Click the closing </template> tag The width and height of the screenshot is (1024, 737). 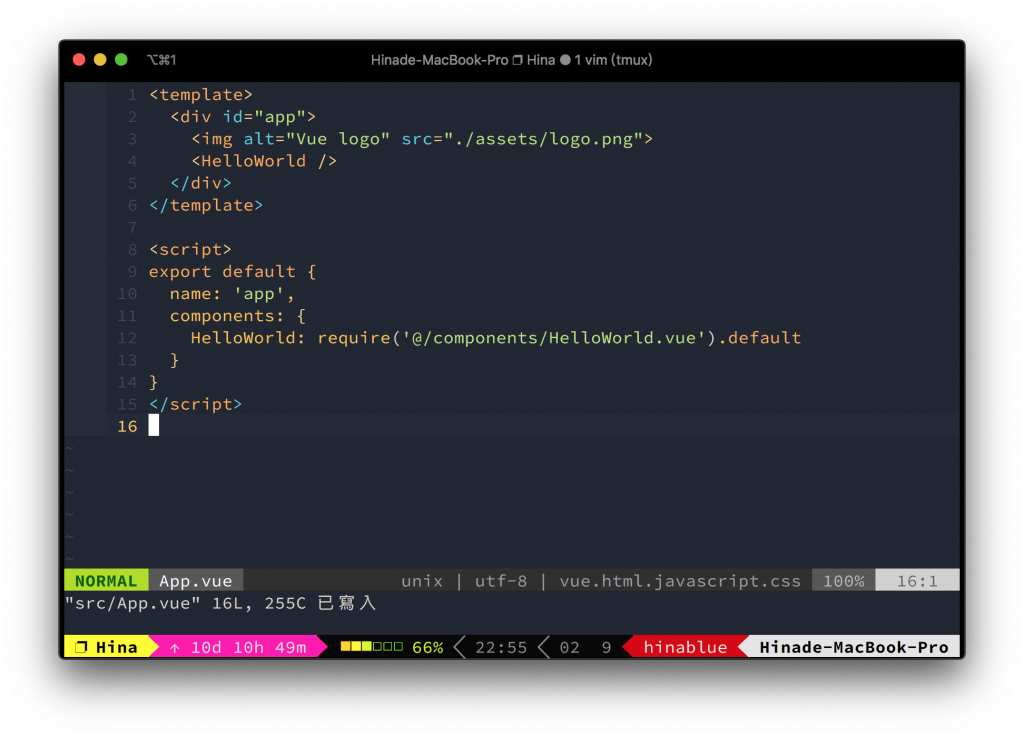[206, 206]
